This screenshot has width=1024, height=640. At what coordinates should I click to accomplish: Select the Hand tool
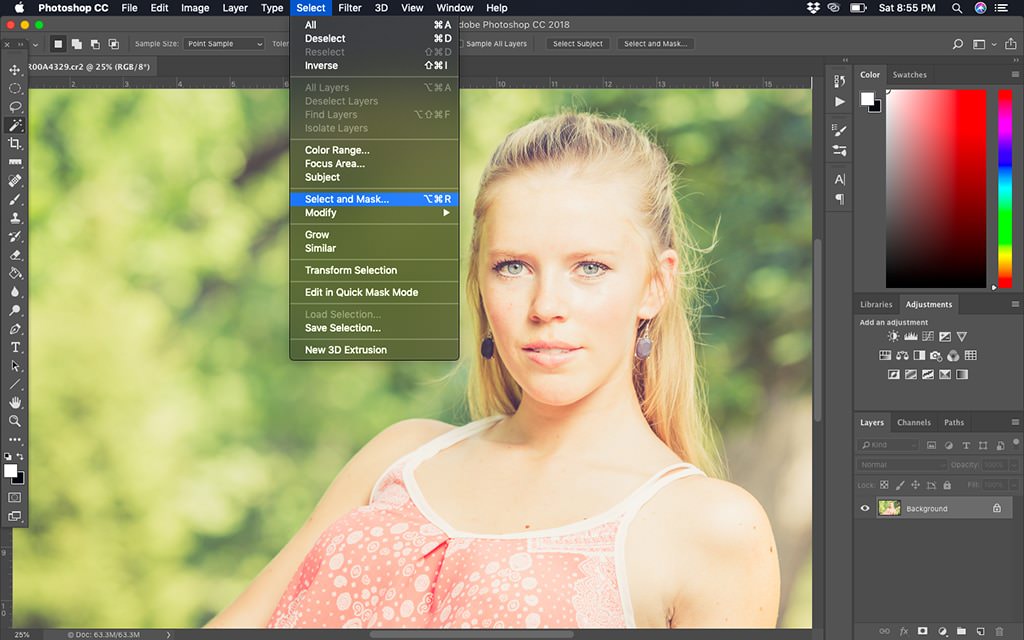[x=15, y=402]
